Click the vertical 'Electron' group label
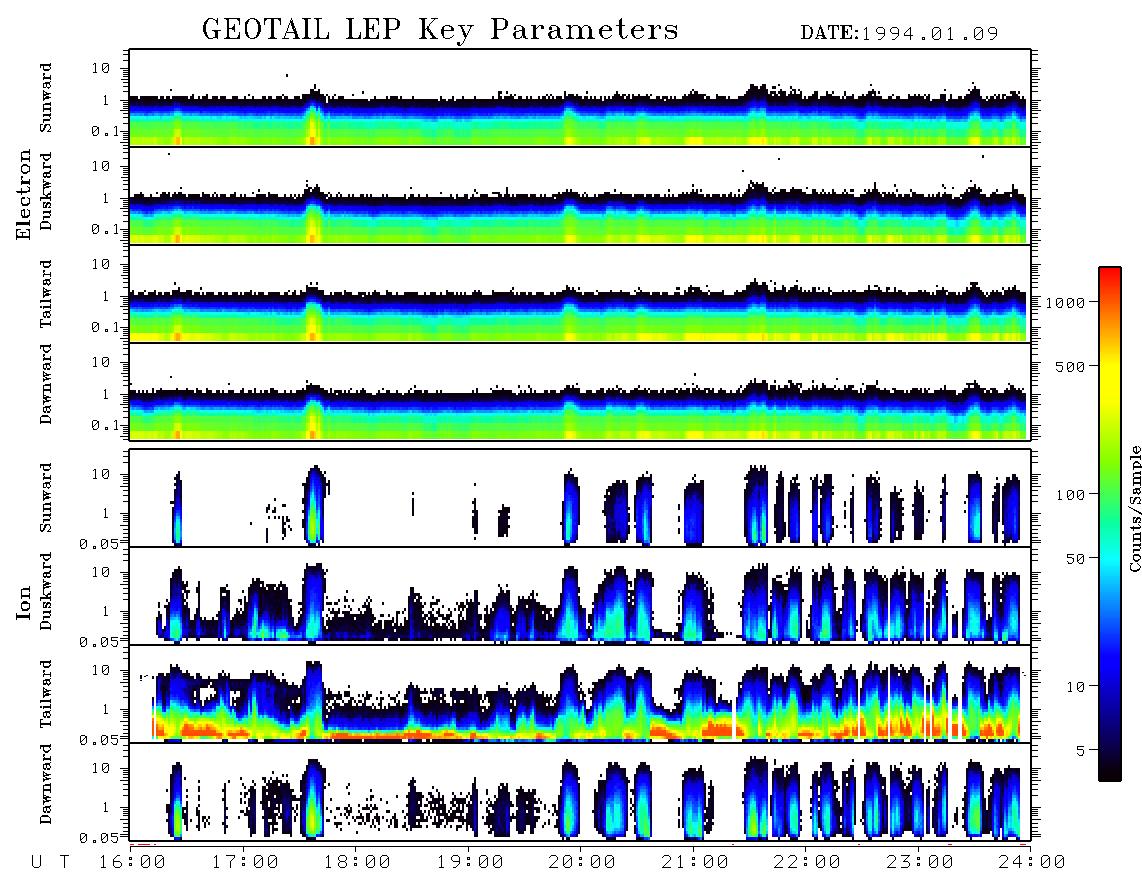The height and width of the screenshot is (880, 1142). click(x=23, y=194)
